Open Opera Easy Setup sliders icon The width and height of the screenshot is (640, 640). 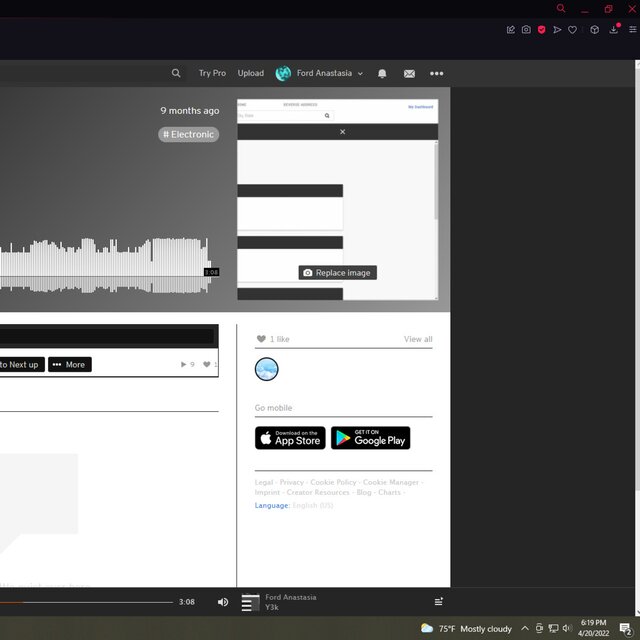point(630,30)
